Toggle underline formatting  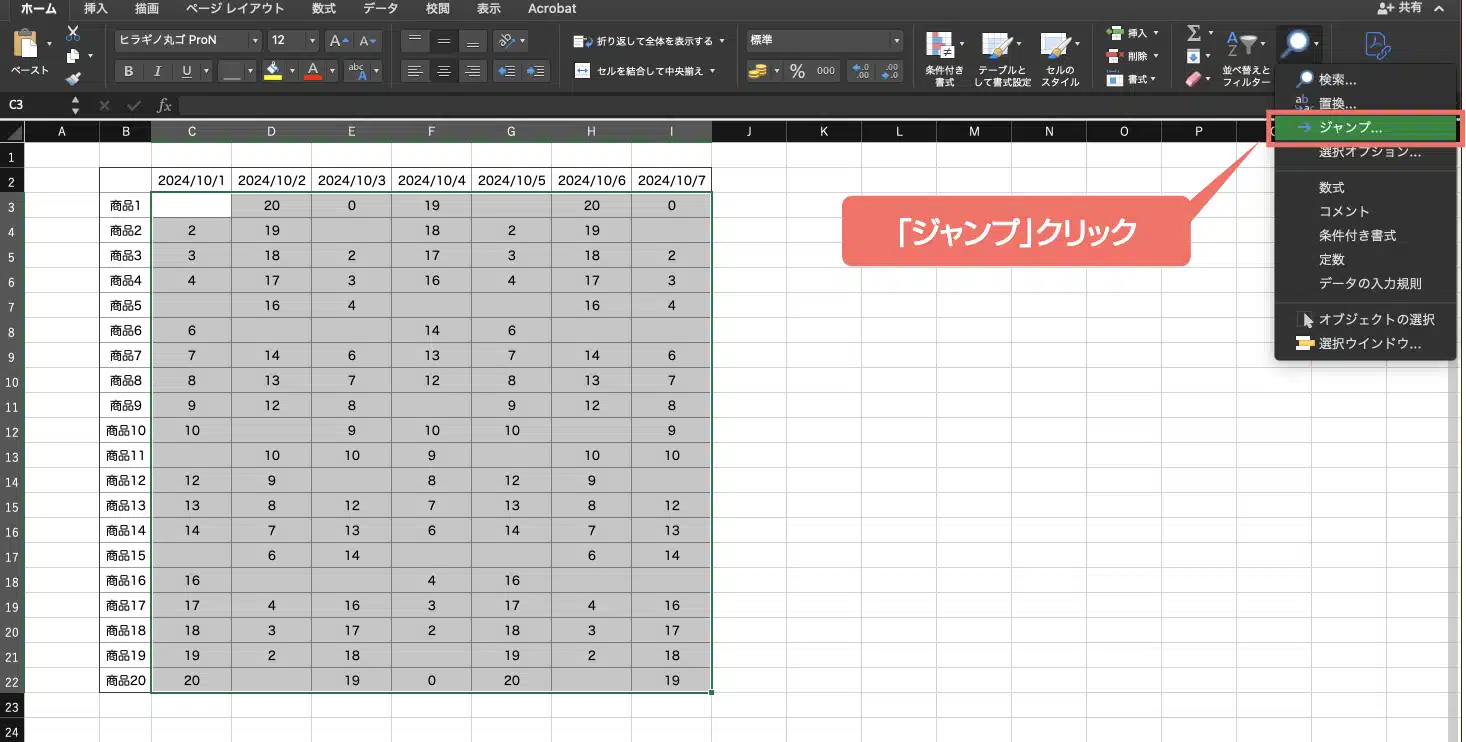[x=187, y=71]
